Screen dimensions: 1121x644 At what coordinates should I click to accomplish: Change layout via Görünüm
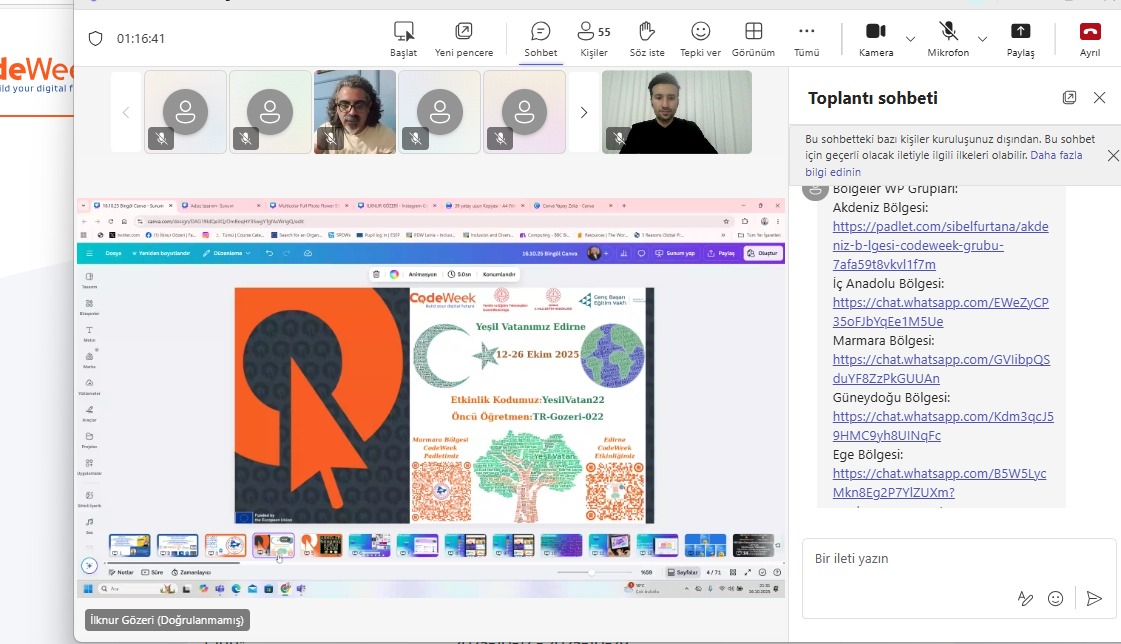(754, 39)
